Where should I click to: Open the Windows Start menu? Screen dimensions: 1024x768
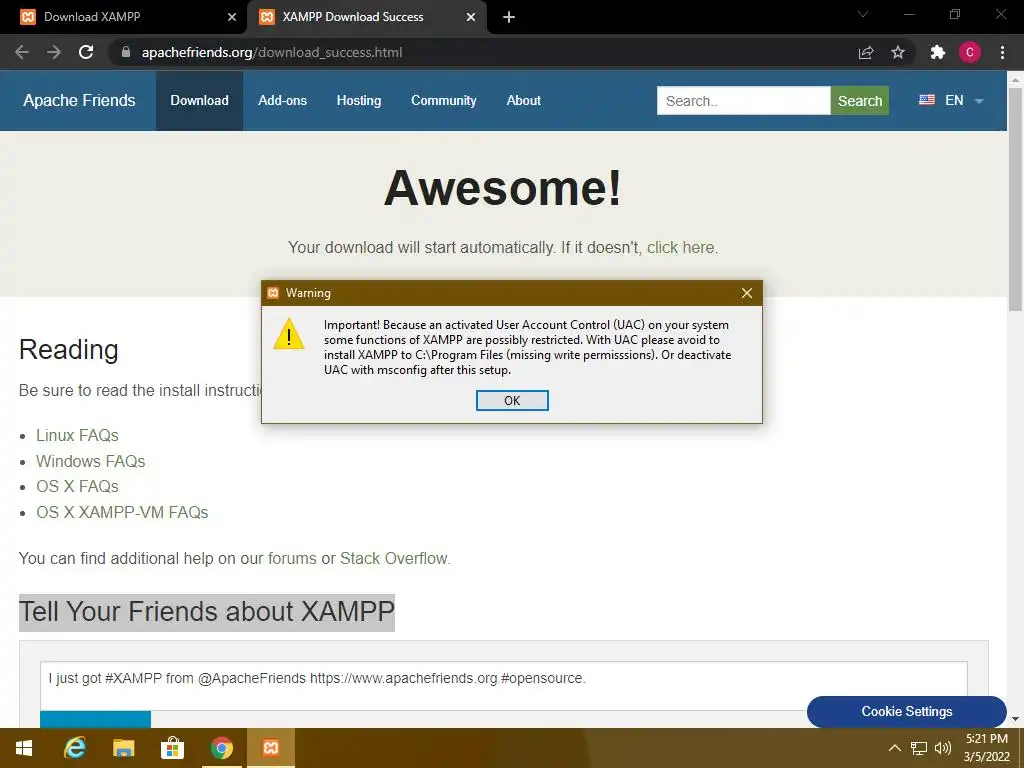24,748
